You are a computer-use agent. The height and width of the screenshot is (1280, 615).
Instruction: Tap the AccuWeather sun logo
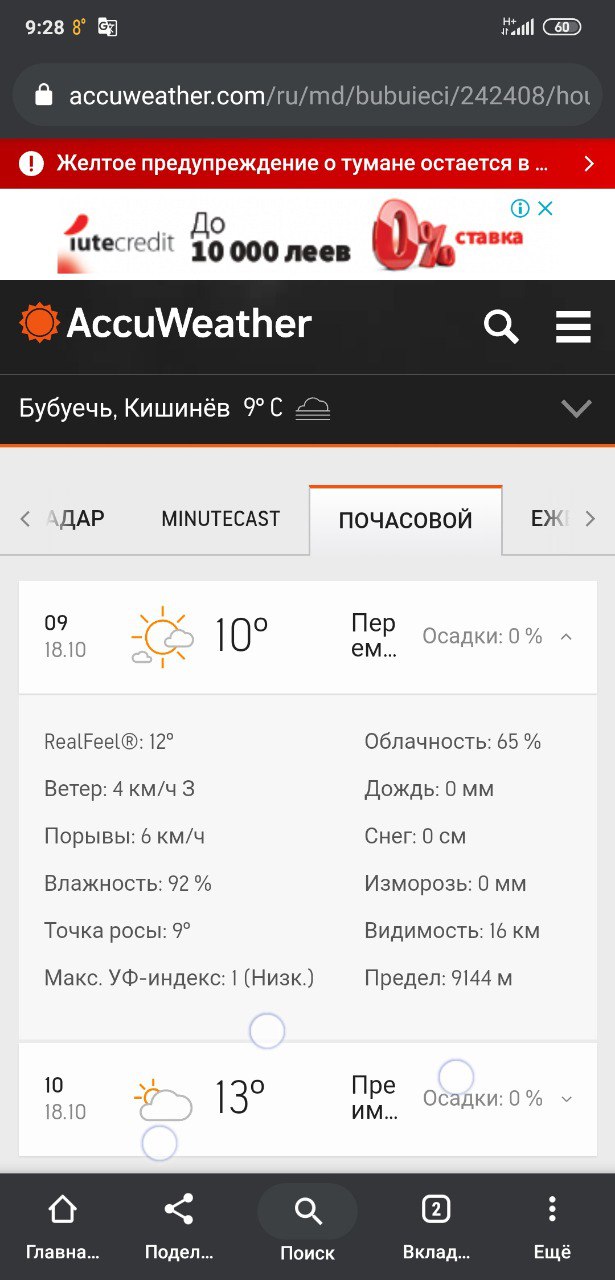[40, 323]
